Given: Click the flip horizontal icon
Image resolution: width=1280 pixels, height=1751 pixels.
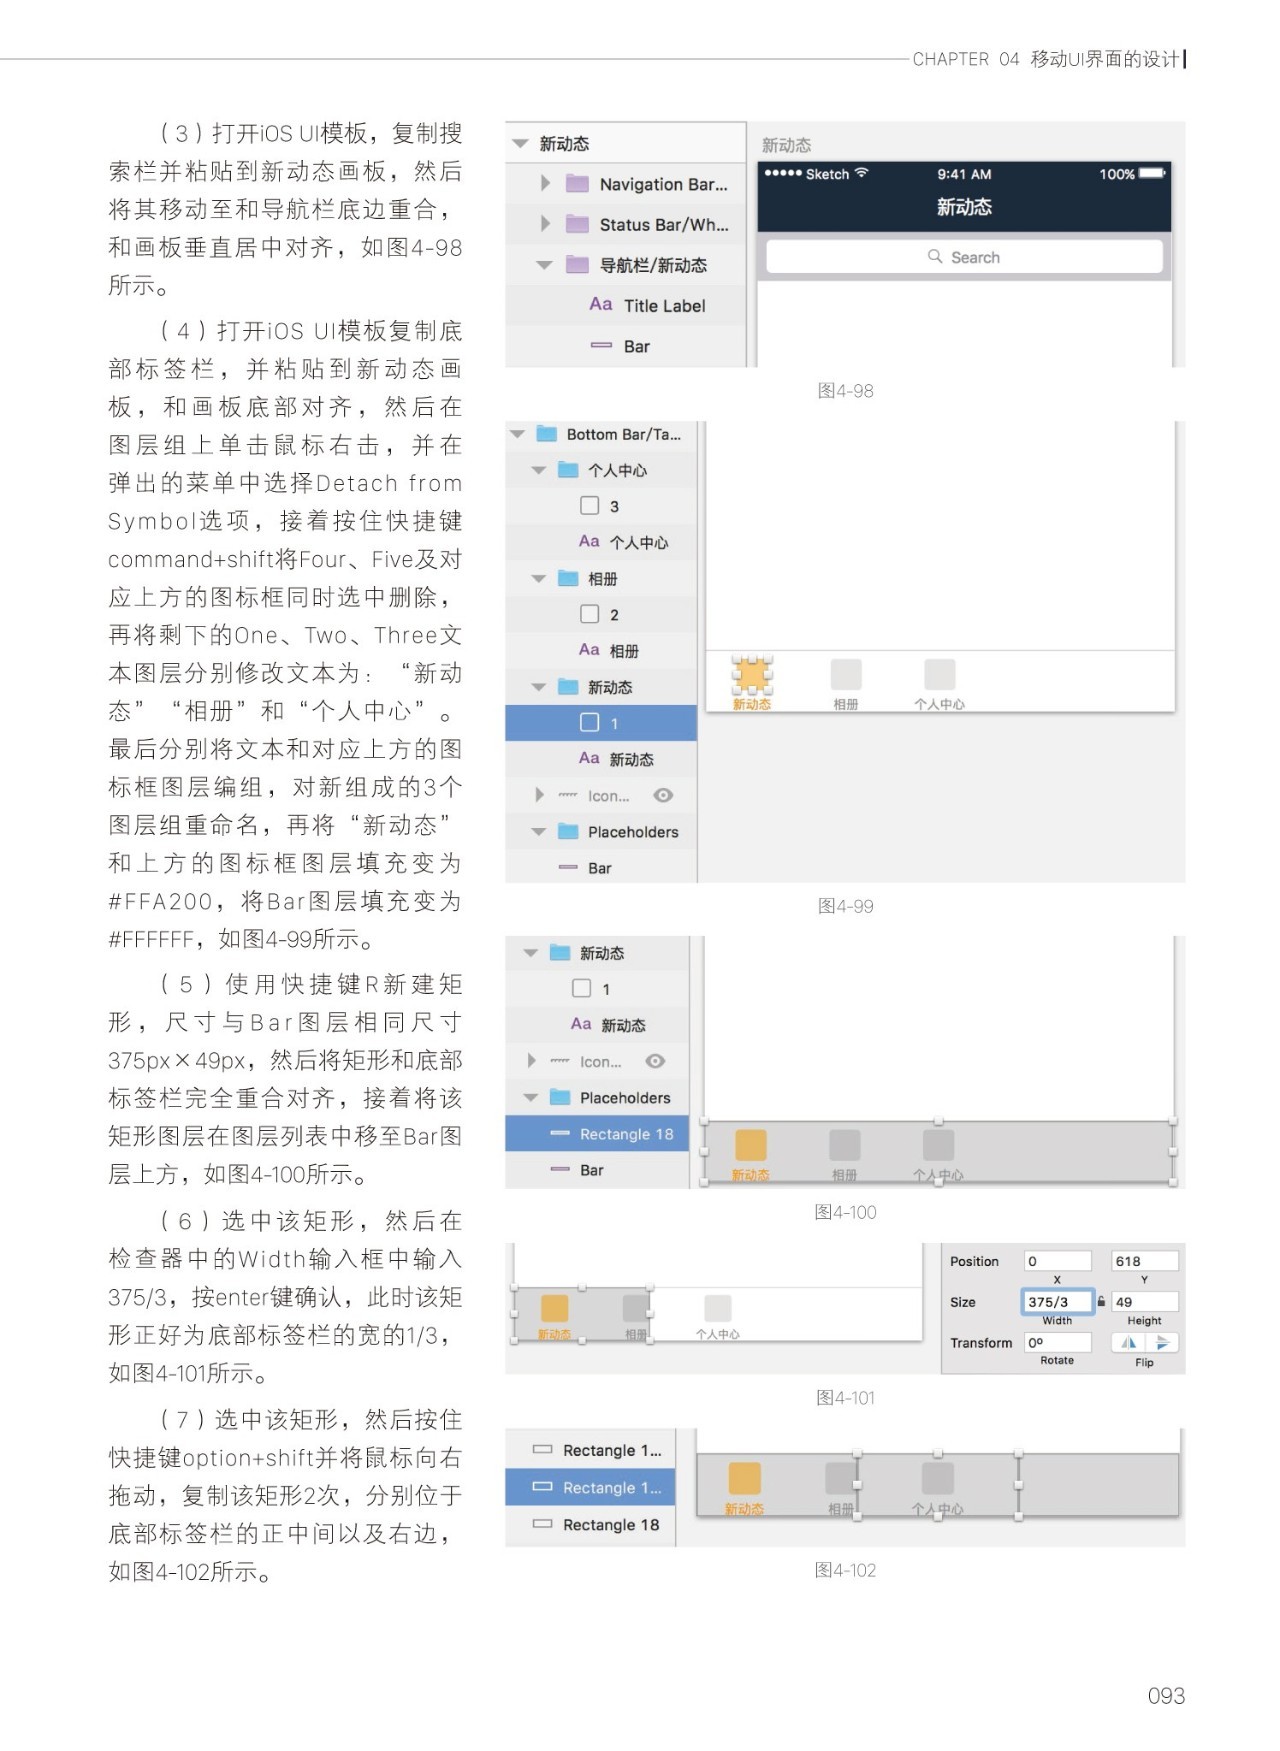Looking at the screenshot, I should [1129, 1343].
